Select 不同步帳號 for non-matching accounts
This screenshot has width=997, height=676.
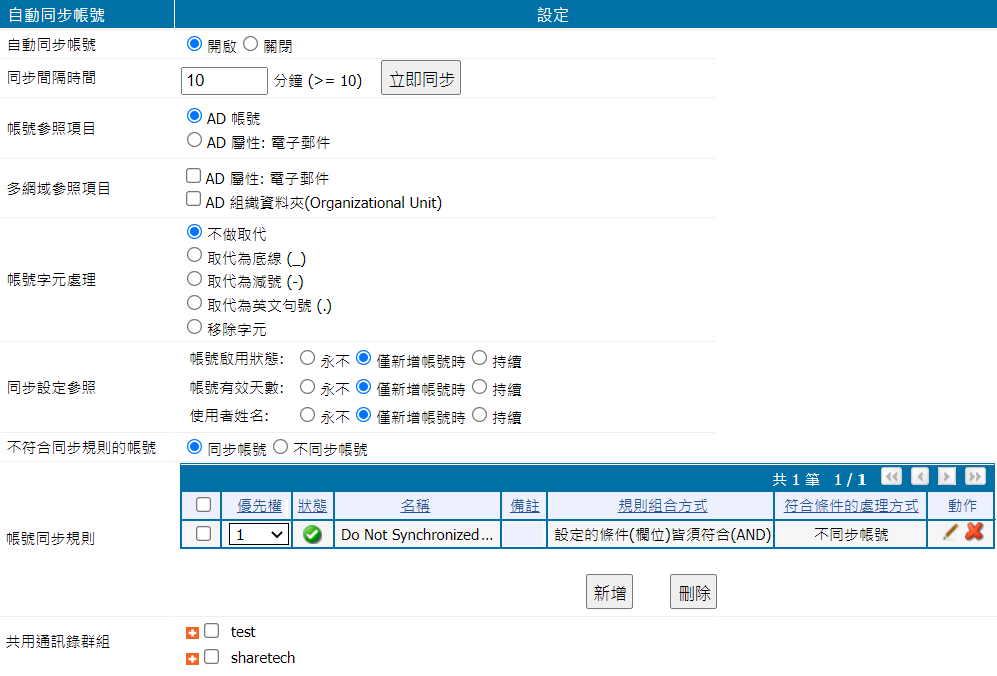coord(281,449)
